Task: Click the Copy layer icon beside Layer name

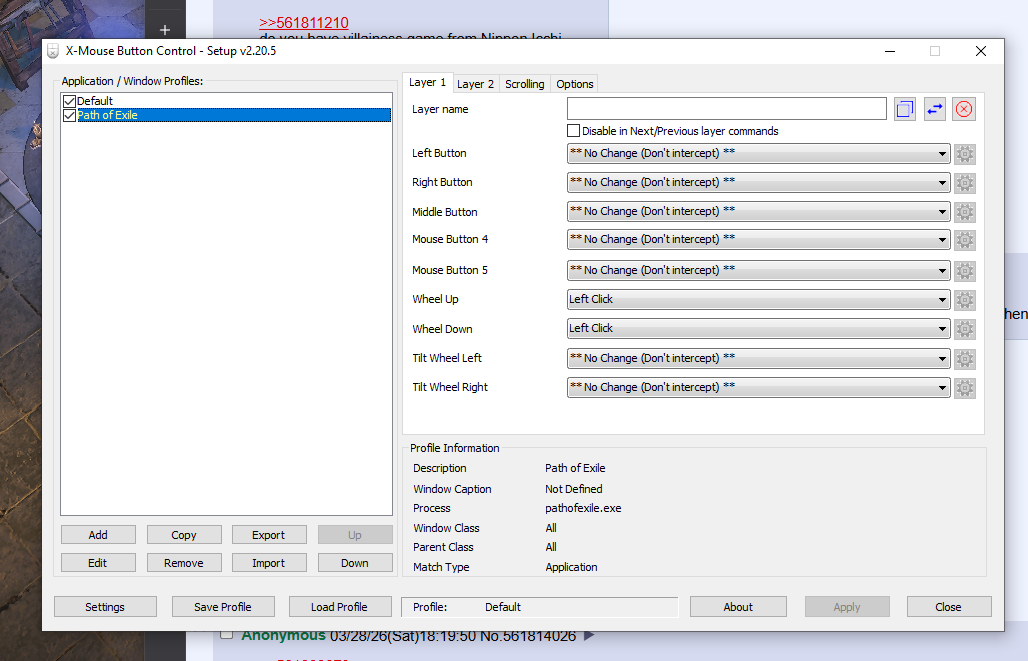Action: click(x=904, y=109)
